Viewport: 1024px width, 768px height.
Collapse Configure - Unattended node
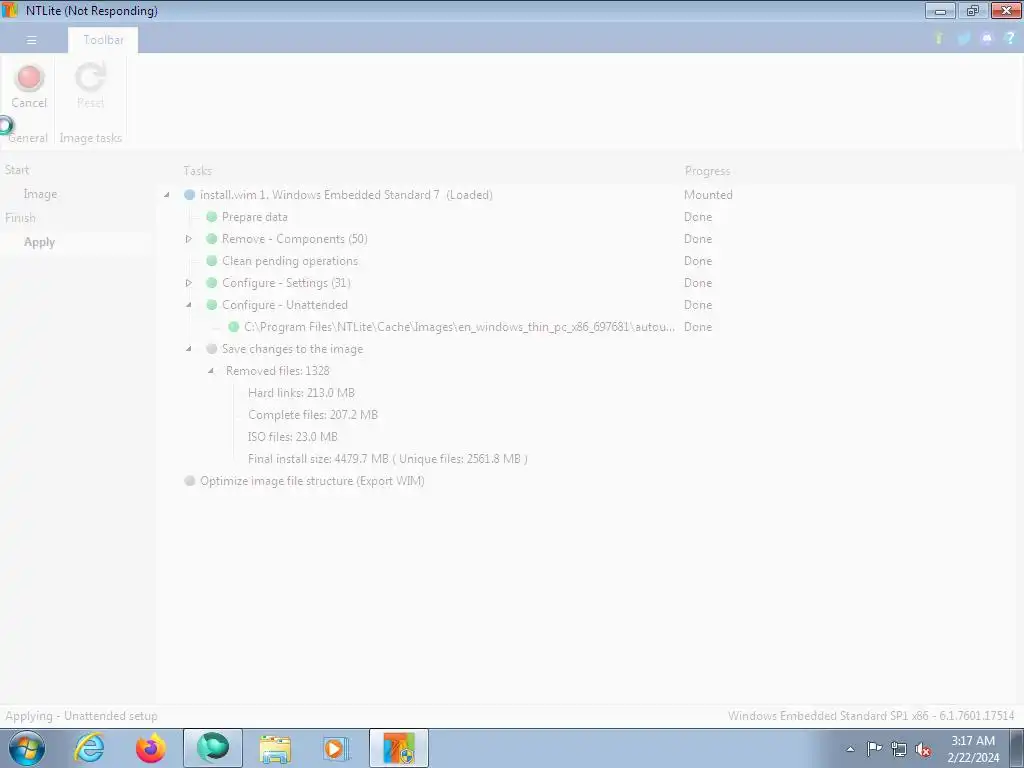coord(189,305)
